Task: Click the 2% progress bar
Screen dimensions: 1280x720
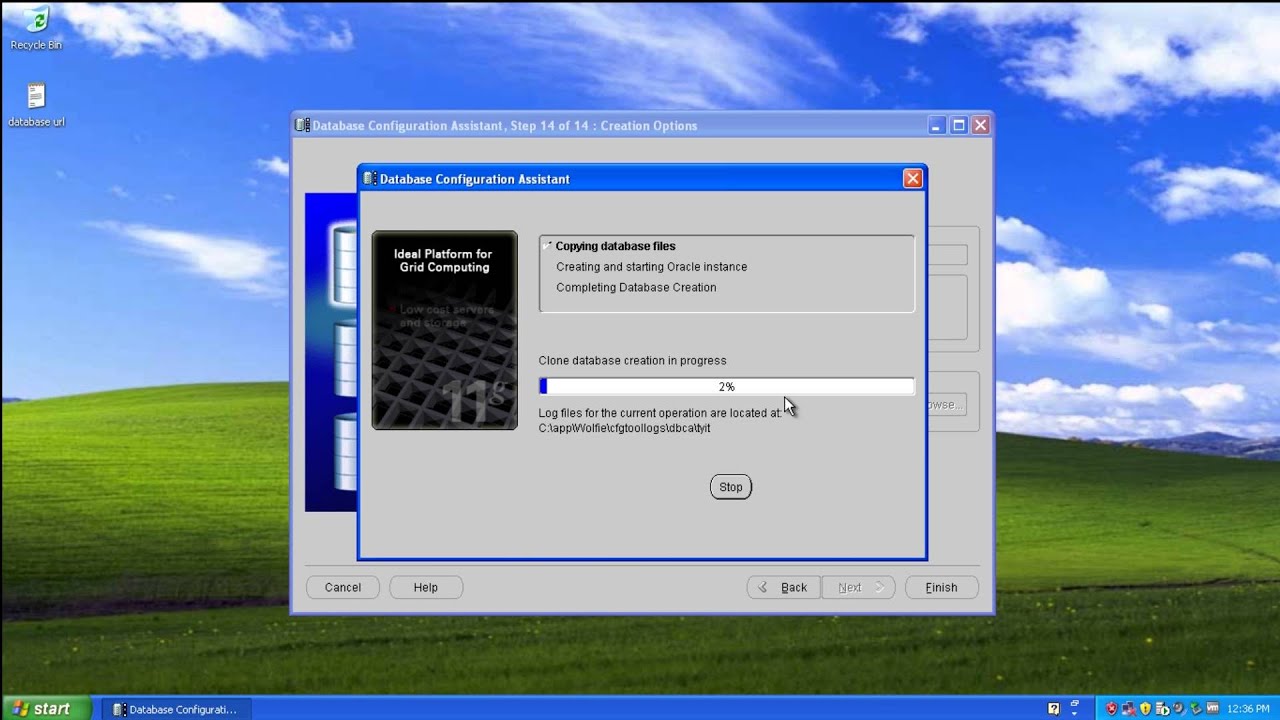Action: [x=727, y=387]
